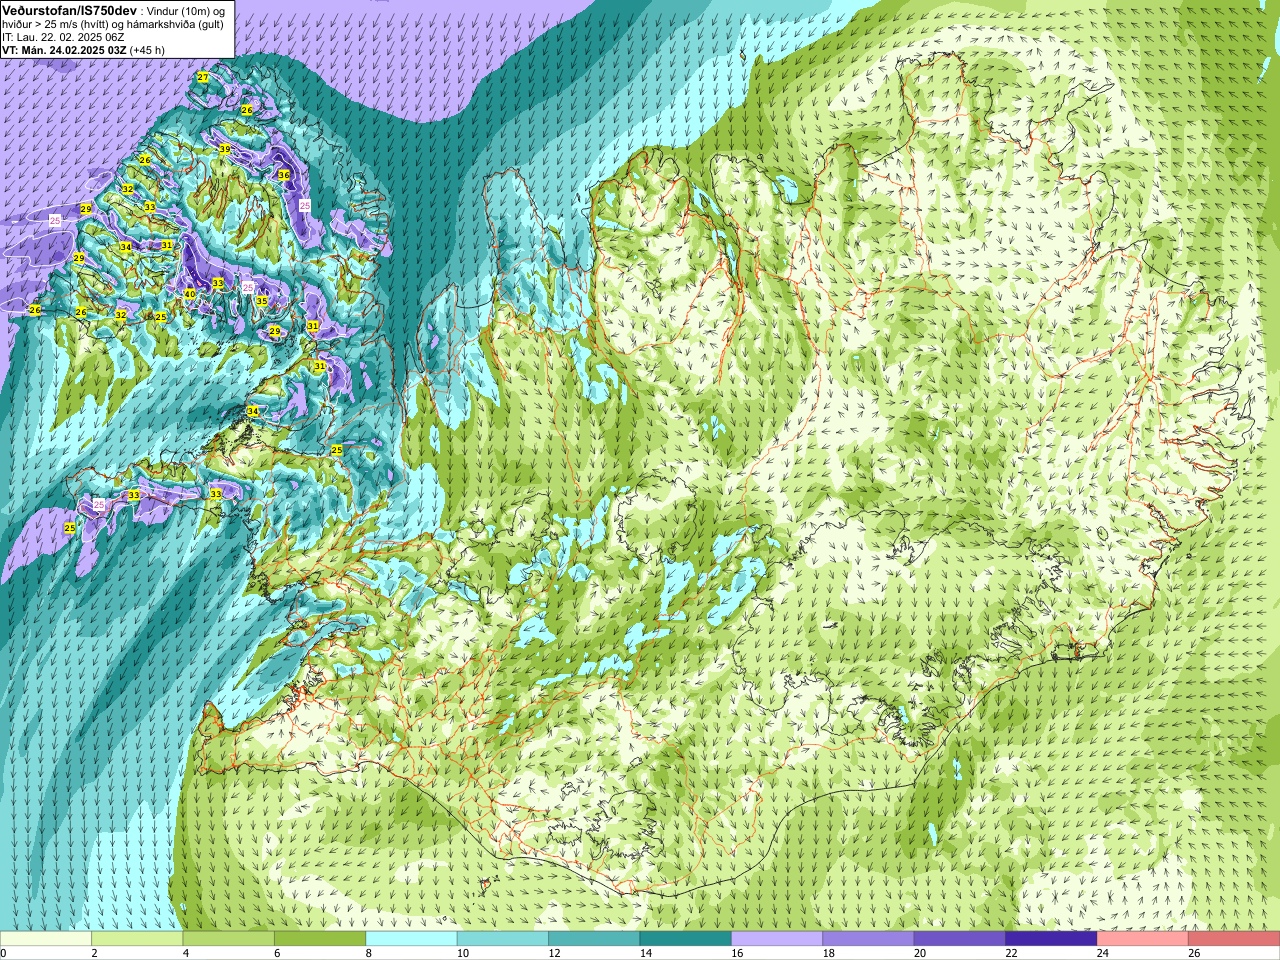Click the color bar tick label 0

3,953
